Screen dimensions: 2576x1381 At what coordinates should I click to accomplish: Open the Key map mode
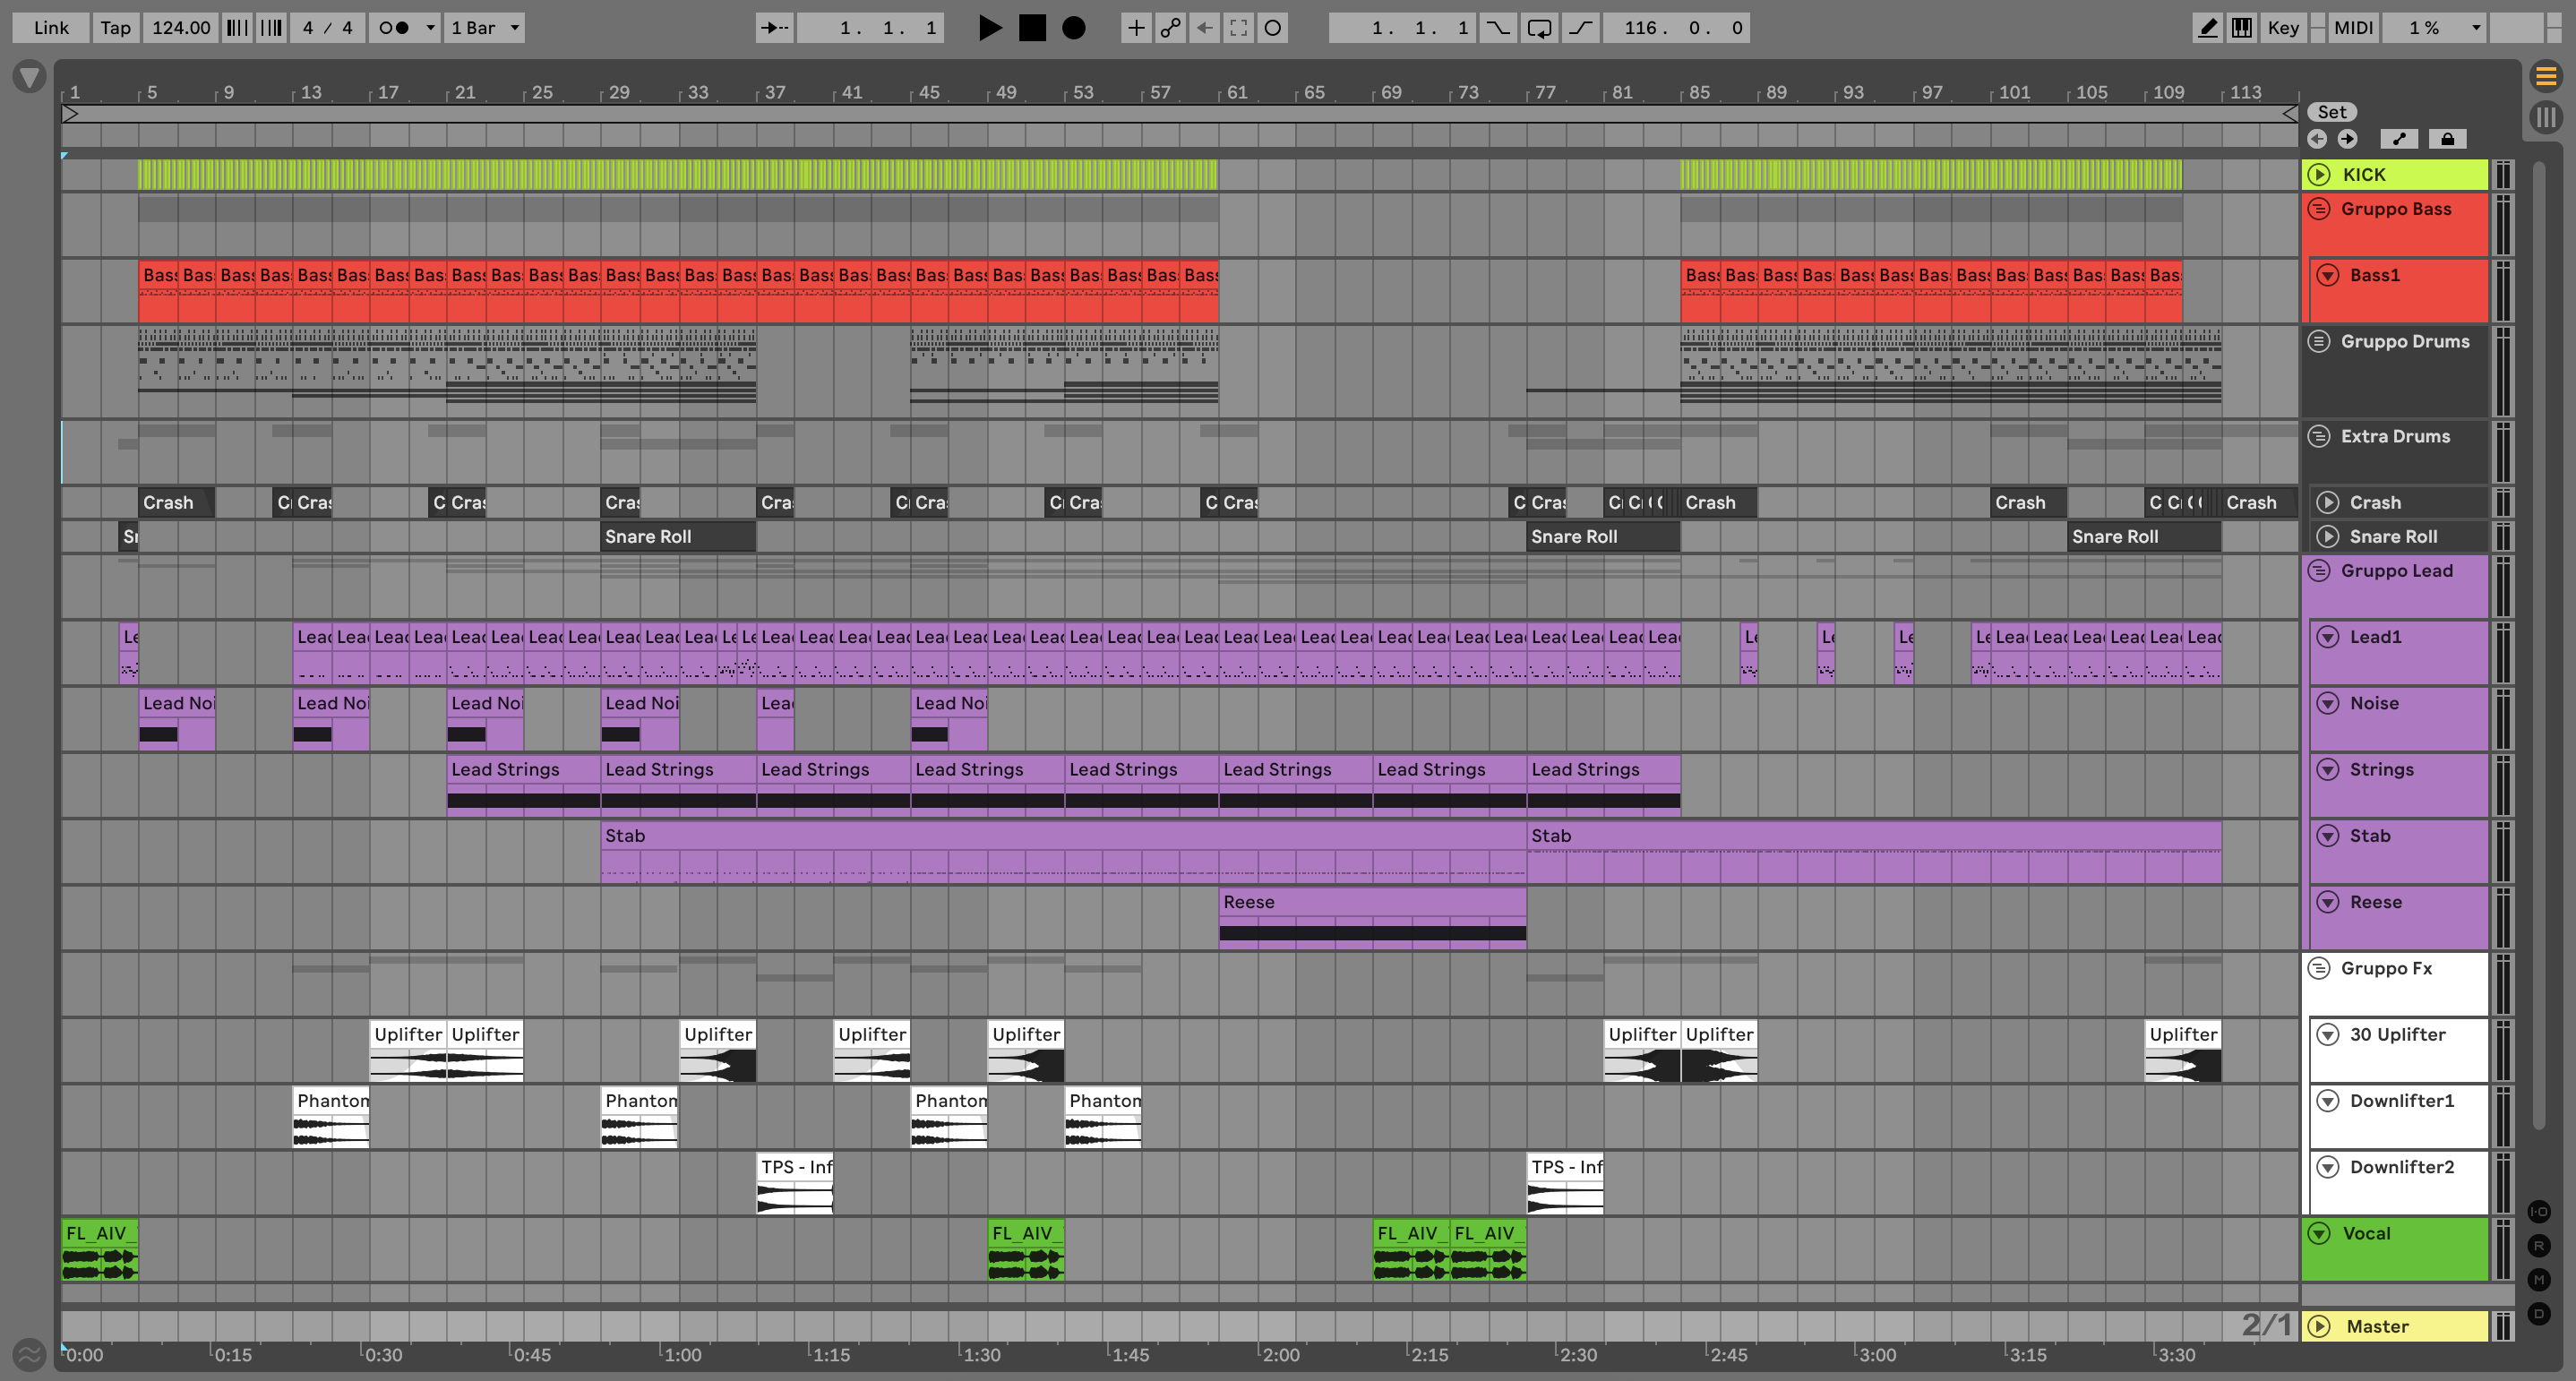(2283, 28)
